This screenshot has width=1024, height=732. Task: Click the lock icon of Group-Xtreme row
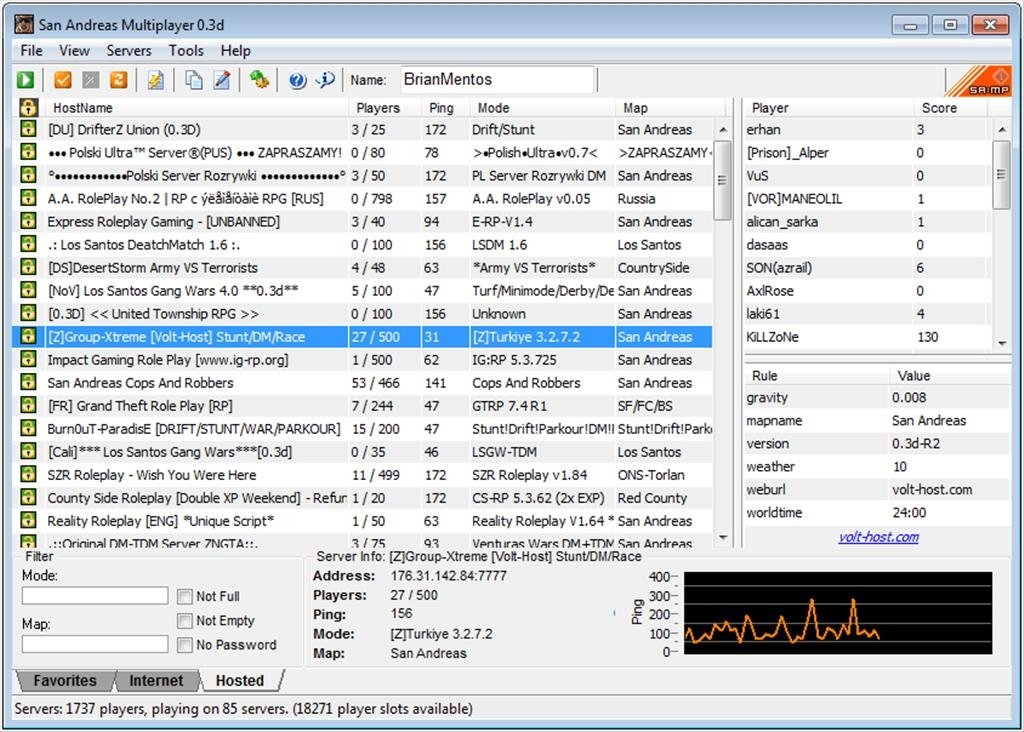[28, 336]
